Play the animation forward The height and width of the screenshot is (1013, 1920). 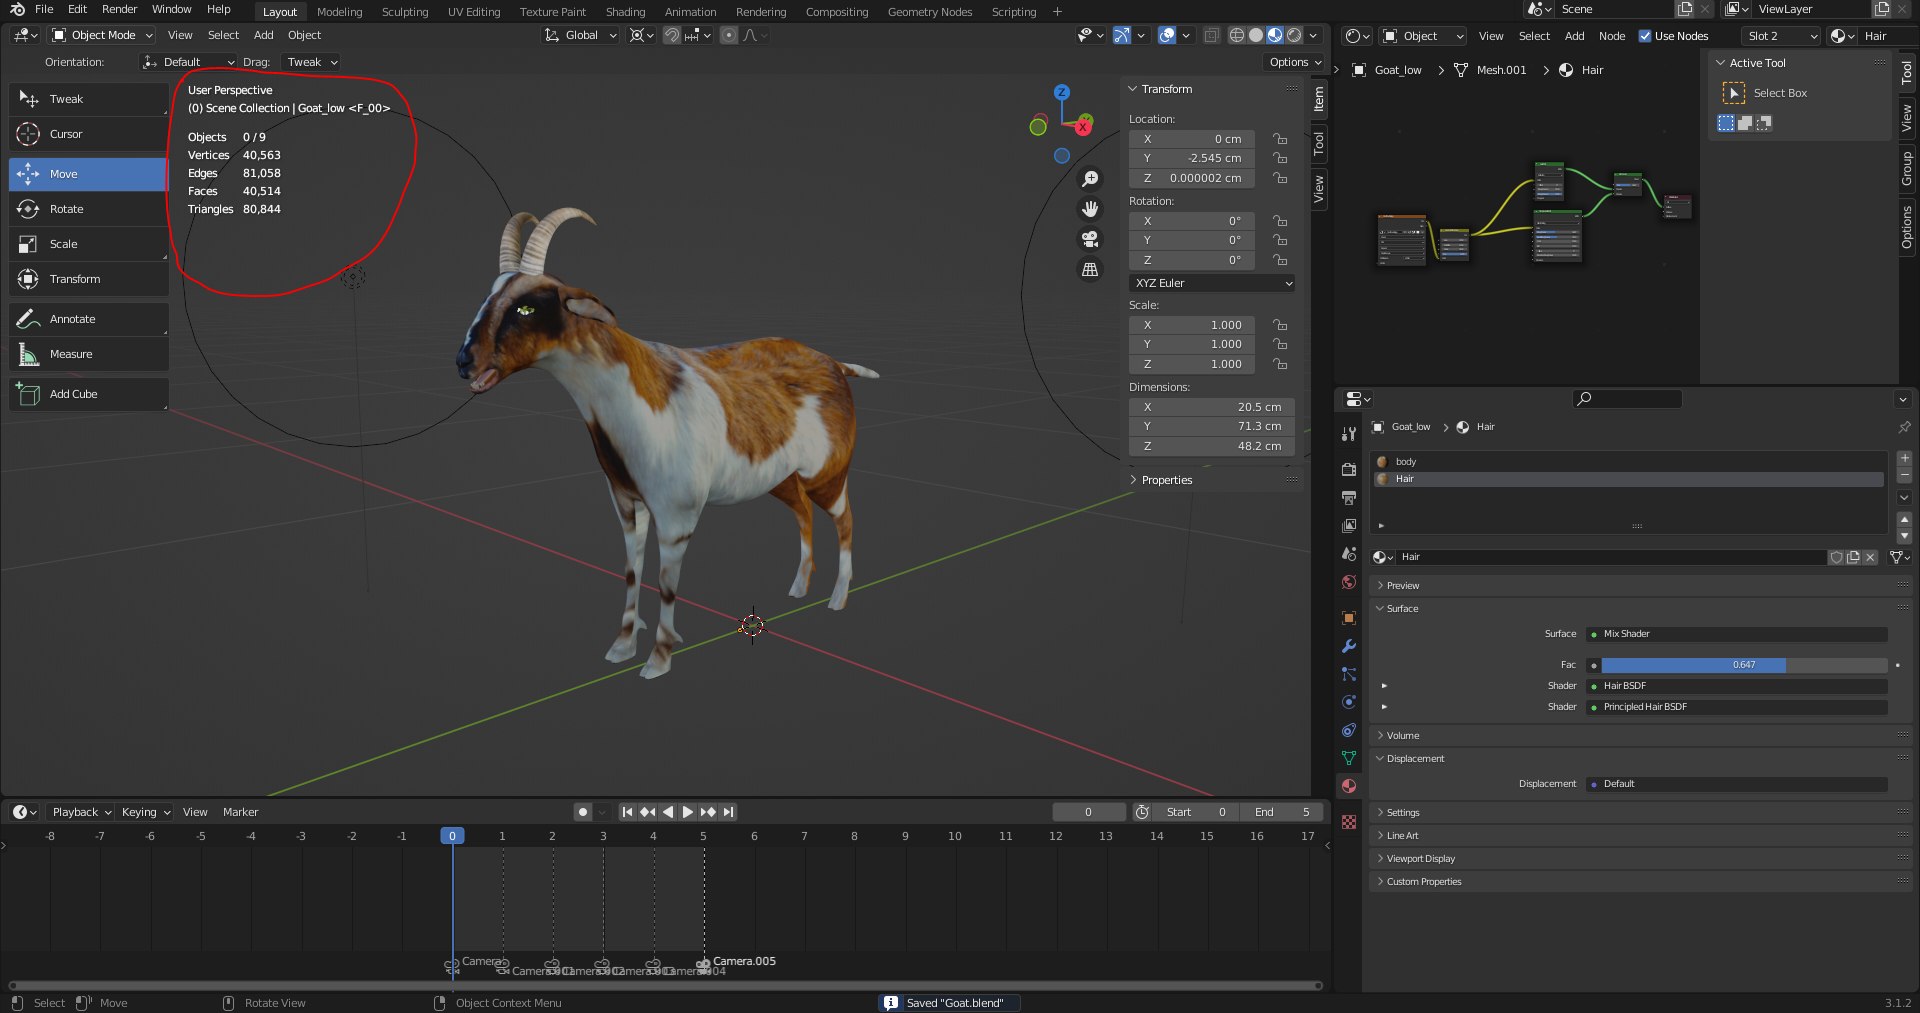click(x=688, y=812)
